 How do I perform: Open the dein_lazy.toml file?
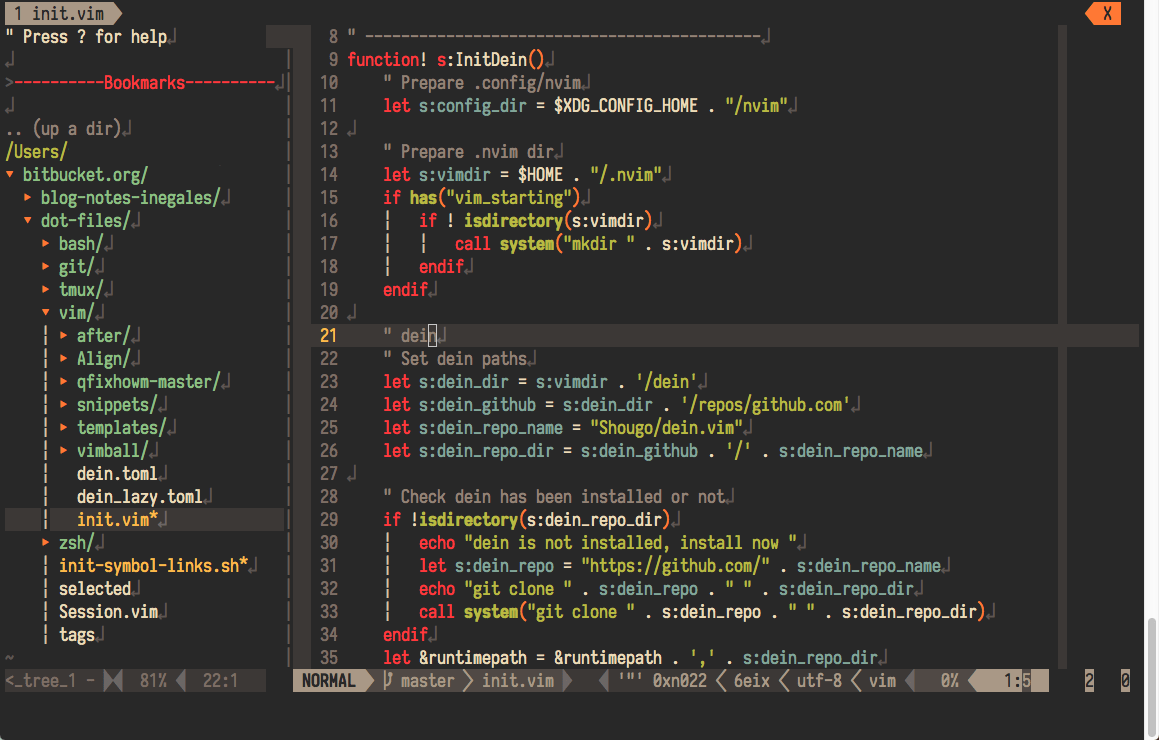(x=138, y=497)
